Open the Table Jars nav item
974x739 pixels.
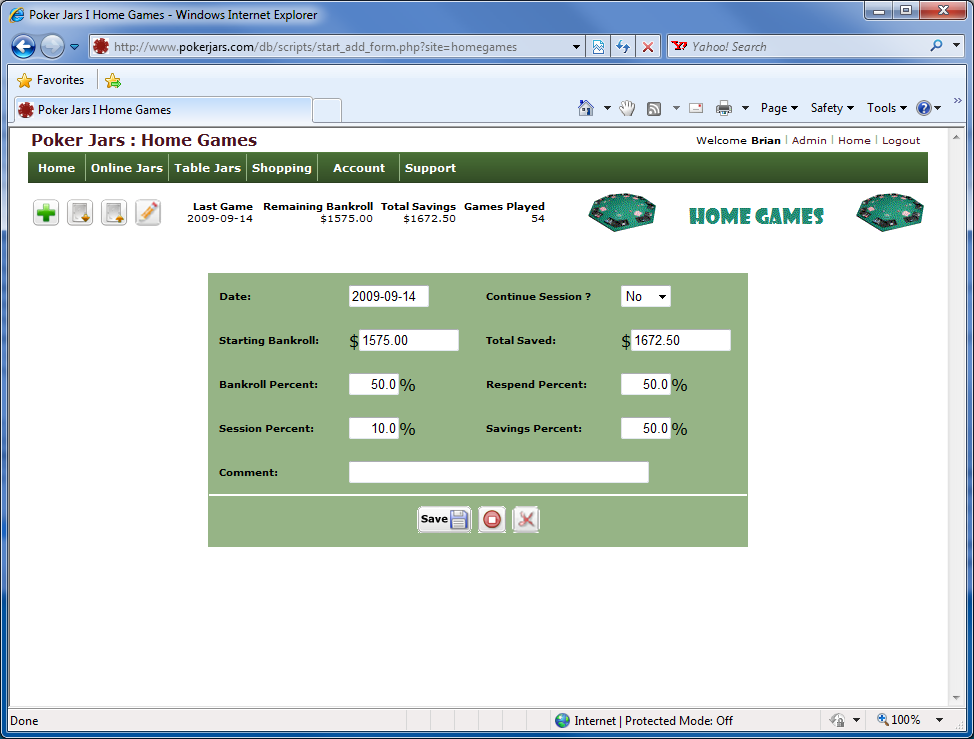point(207,168)
